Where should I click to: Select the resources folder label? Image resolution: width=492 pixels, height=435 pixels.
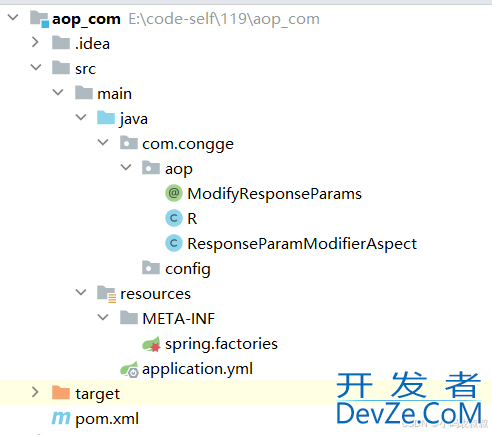coord(155,294)
